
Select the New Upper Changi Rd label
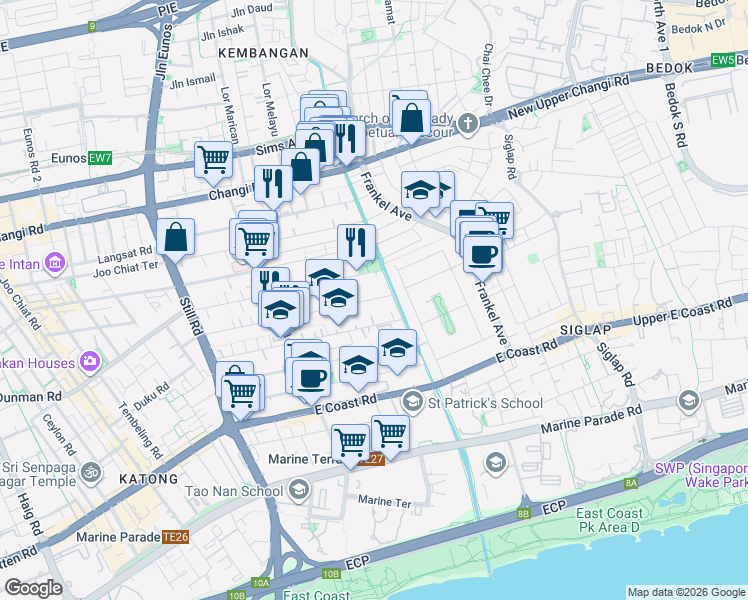569,98
